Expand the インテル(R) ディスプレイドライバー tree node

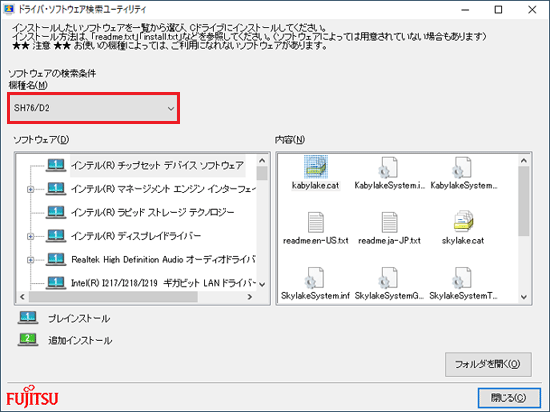coord(31,236)
